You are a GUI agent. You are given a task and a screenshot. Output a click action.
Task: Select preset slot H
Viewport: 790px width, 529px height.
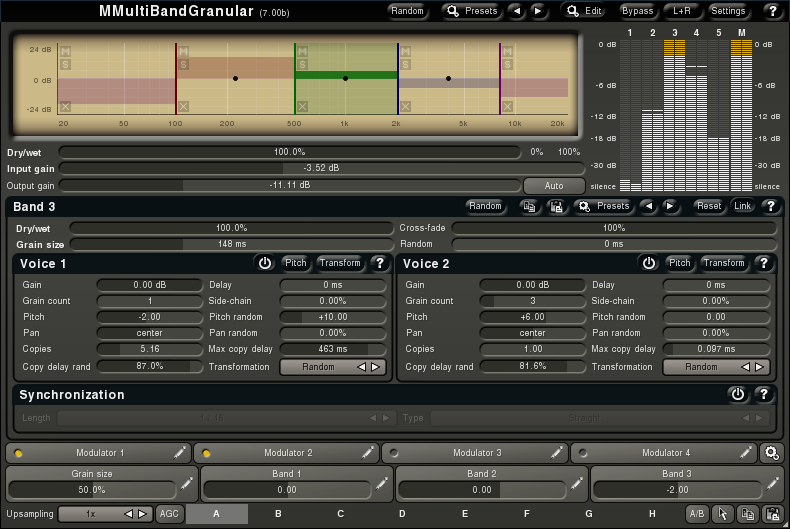pos(652,514)
